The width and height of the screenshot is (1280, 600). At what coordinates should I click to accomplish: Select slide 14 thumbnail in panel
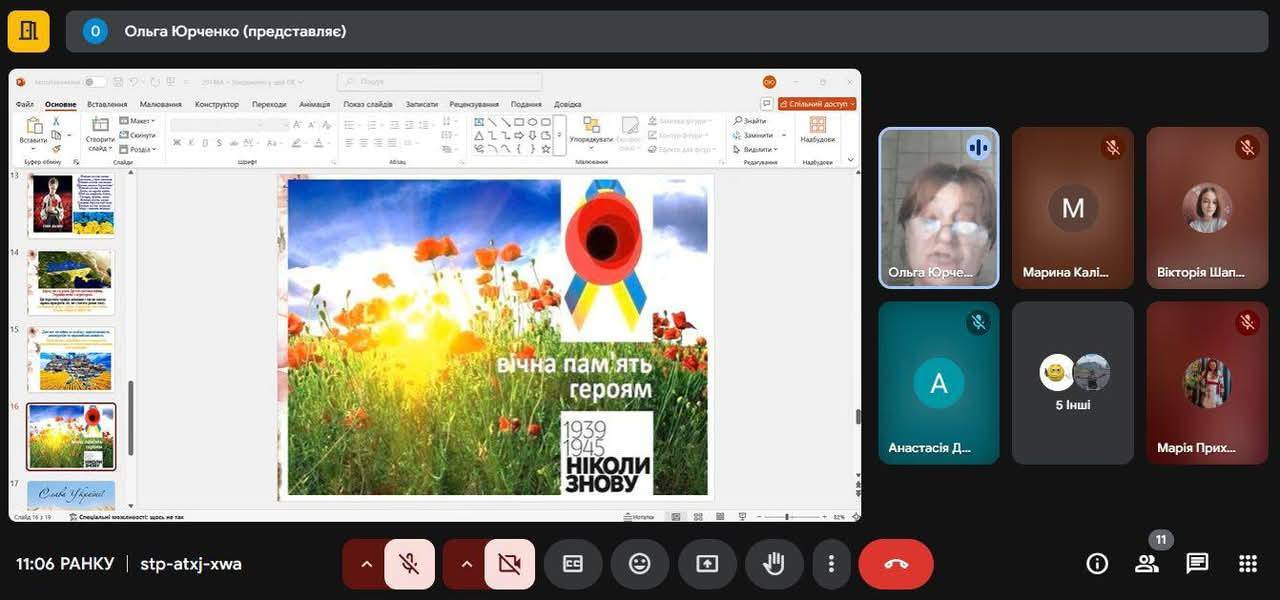[x=71, y=282]
